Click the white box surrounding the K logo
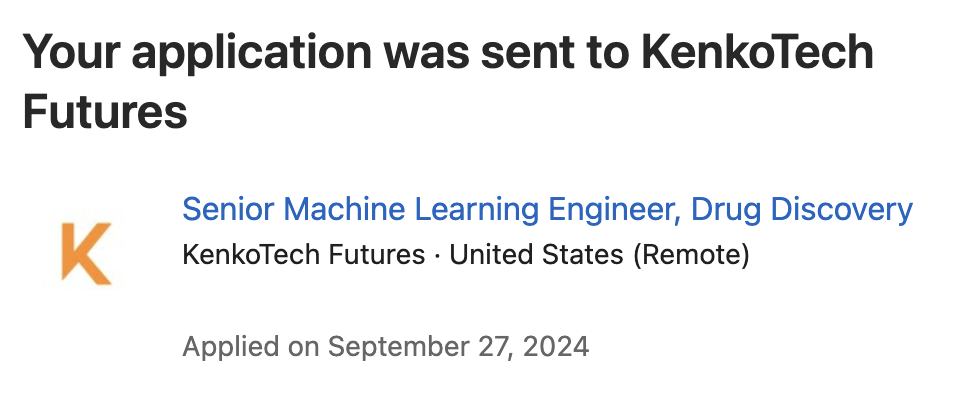The image size is (978, 410). point(86,252)
